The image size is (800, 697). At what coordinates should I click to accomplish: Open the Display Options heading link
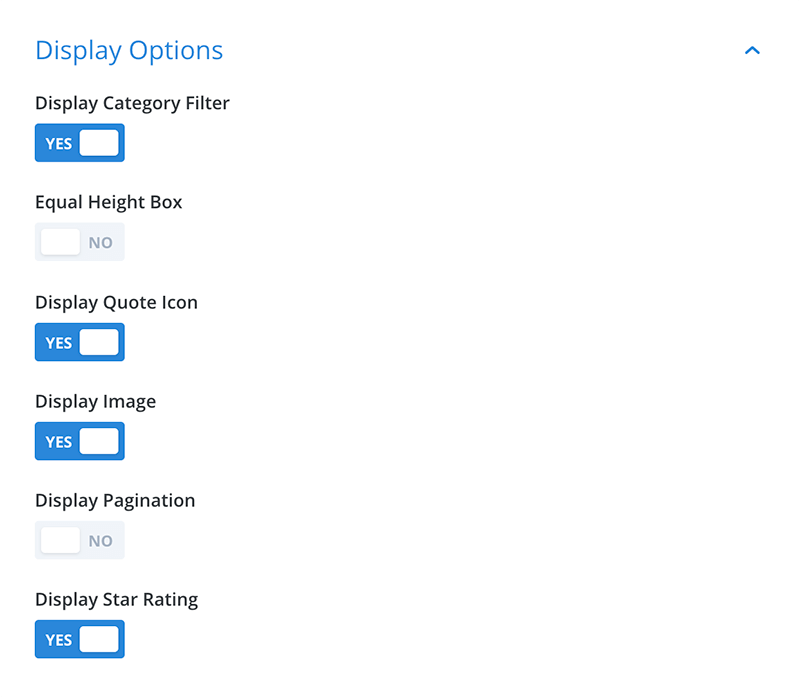coord(128,50)
